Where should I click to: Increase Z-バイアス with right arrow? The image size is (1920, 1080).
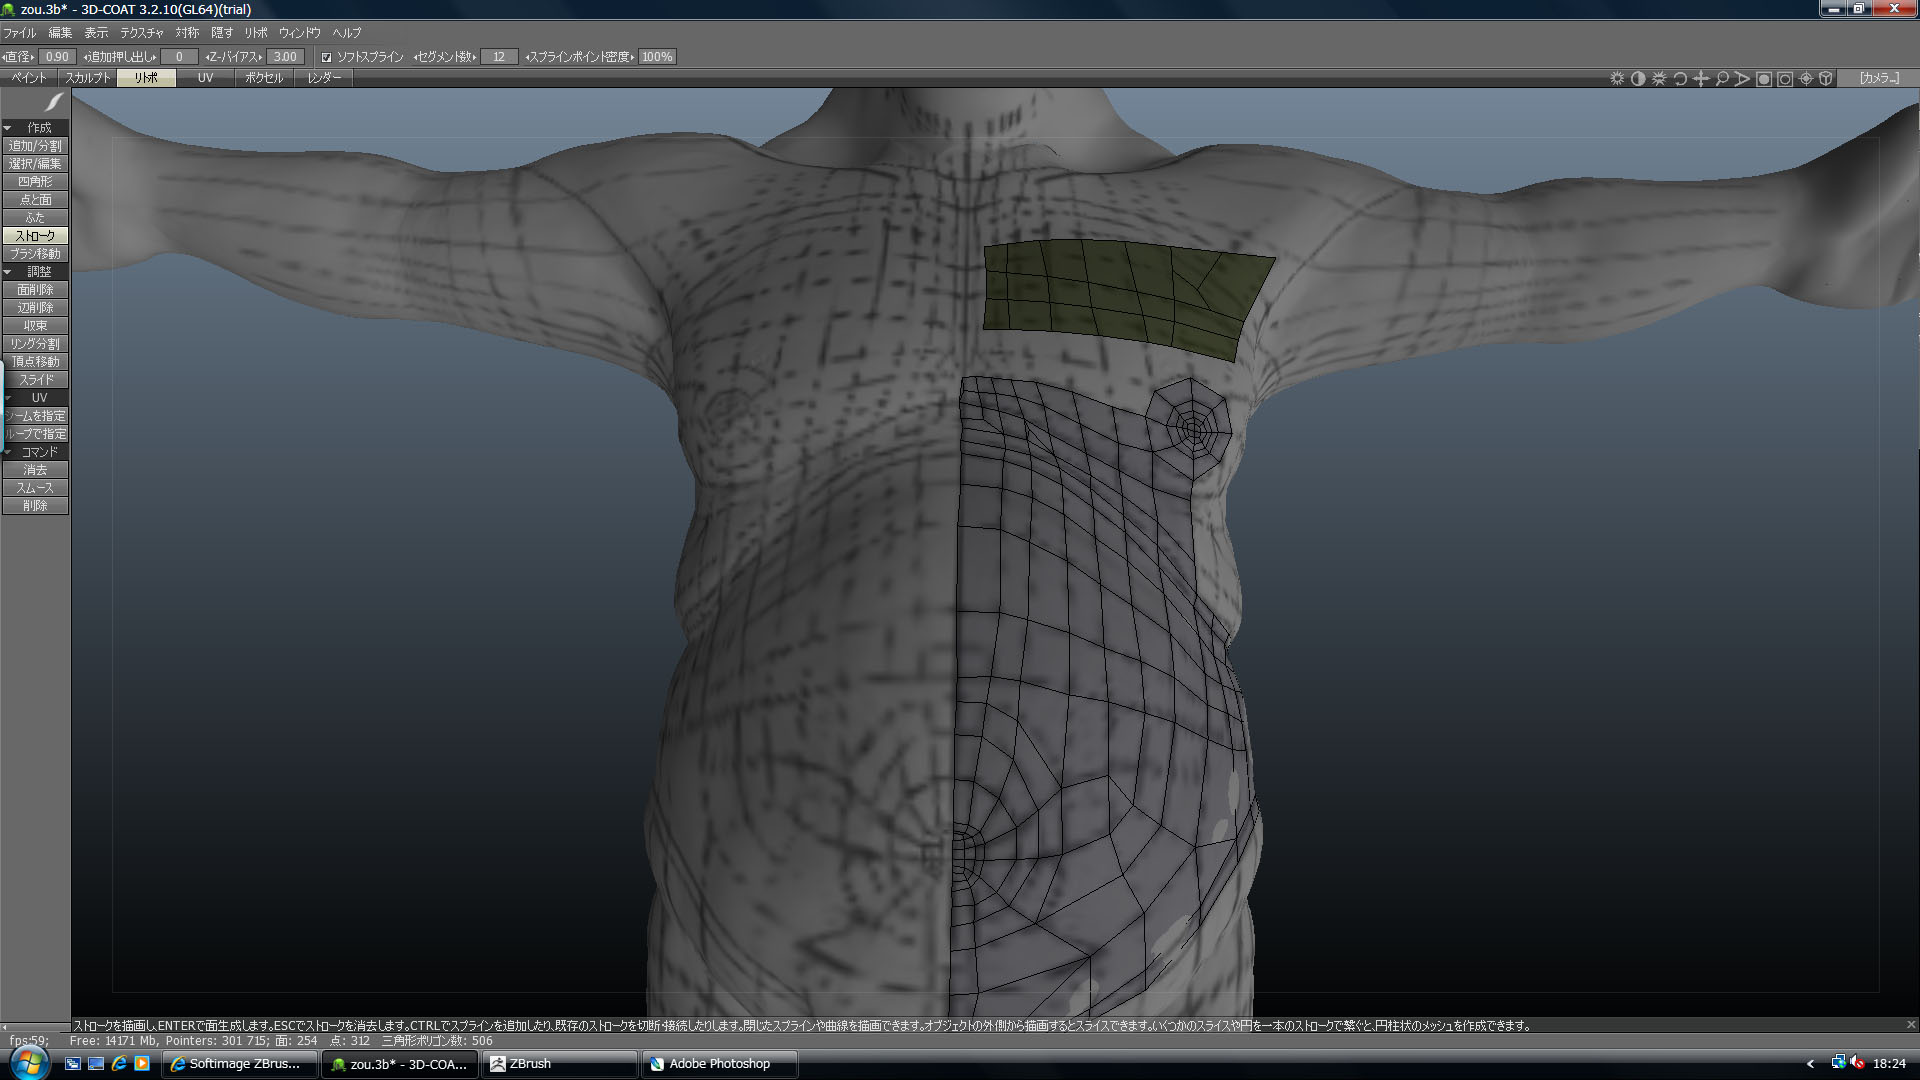click(262, 57)
